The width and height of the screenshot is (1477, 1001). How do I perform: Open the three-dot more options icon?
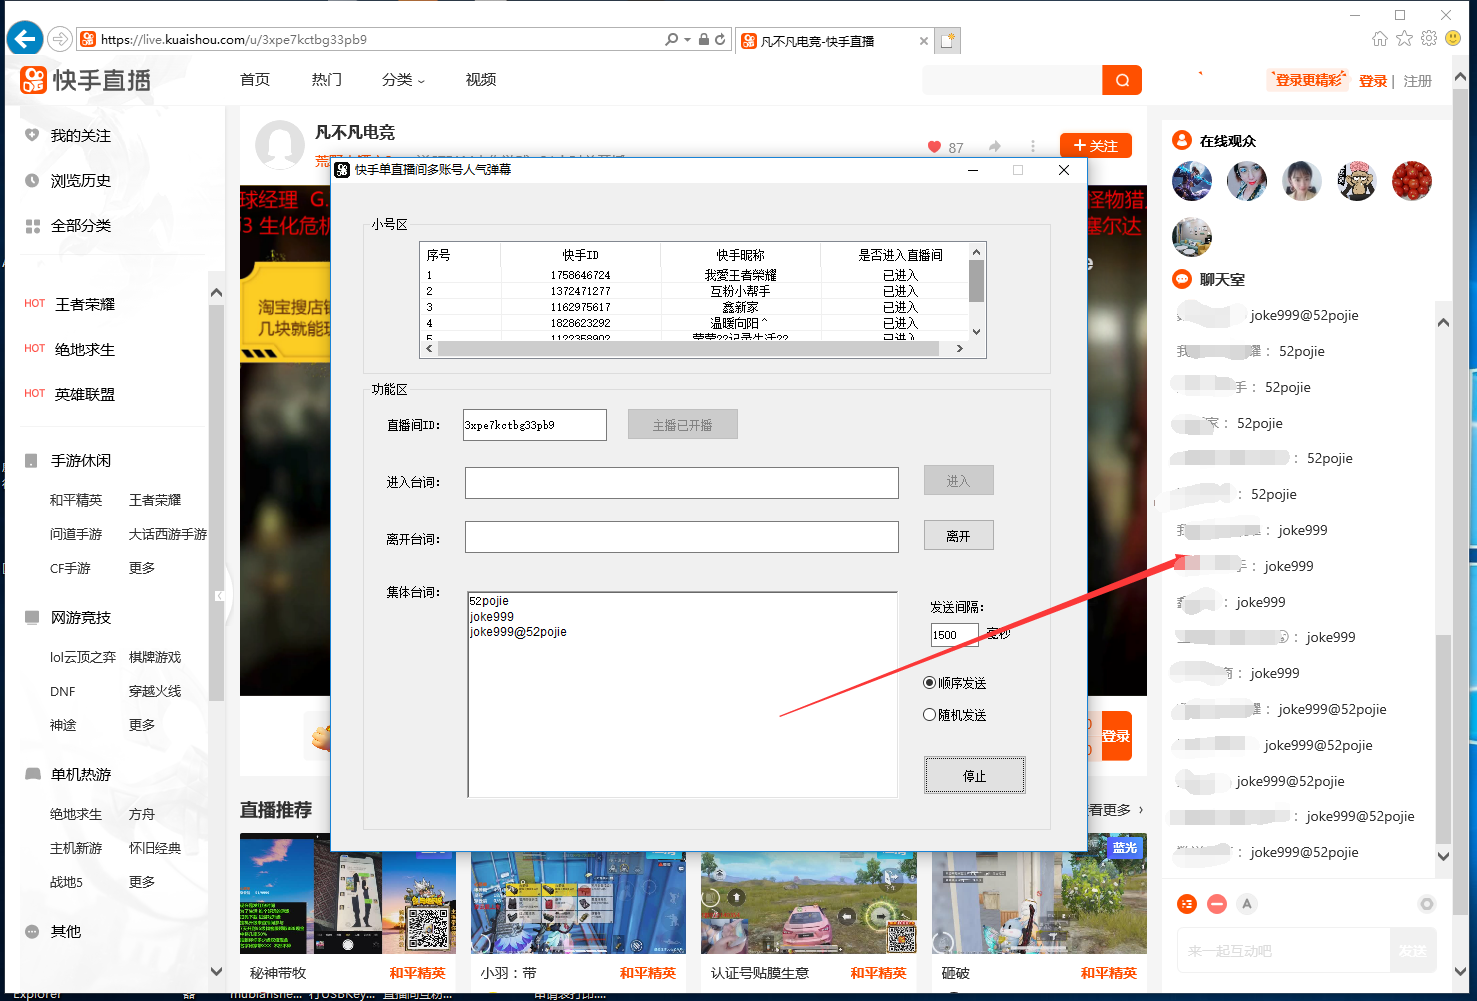tap(1033, 146)
